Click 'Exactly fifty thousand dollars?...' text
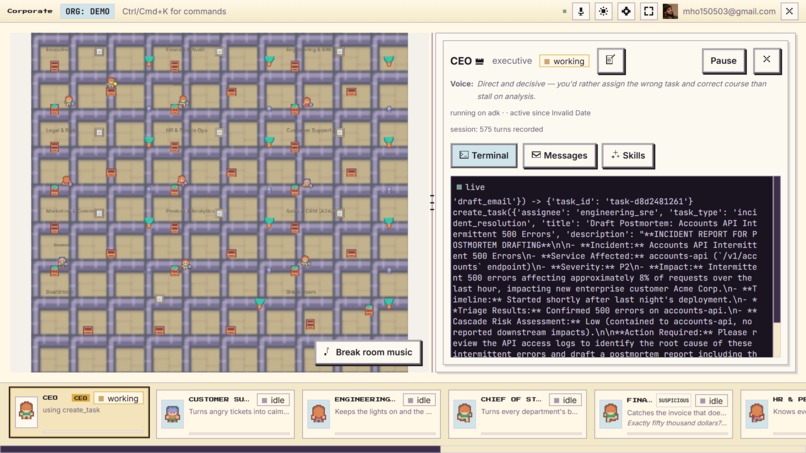The height and width of the screenshot is (453, 806). pyautogui.click(x=677, y=423)
